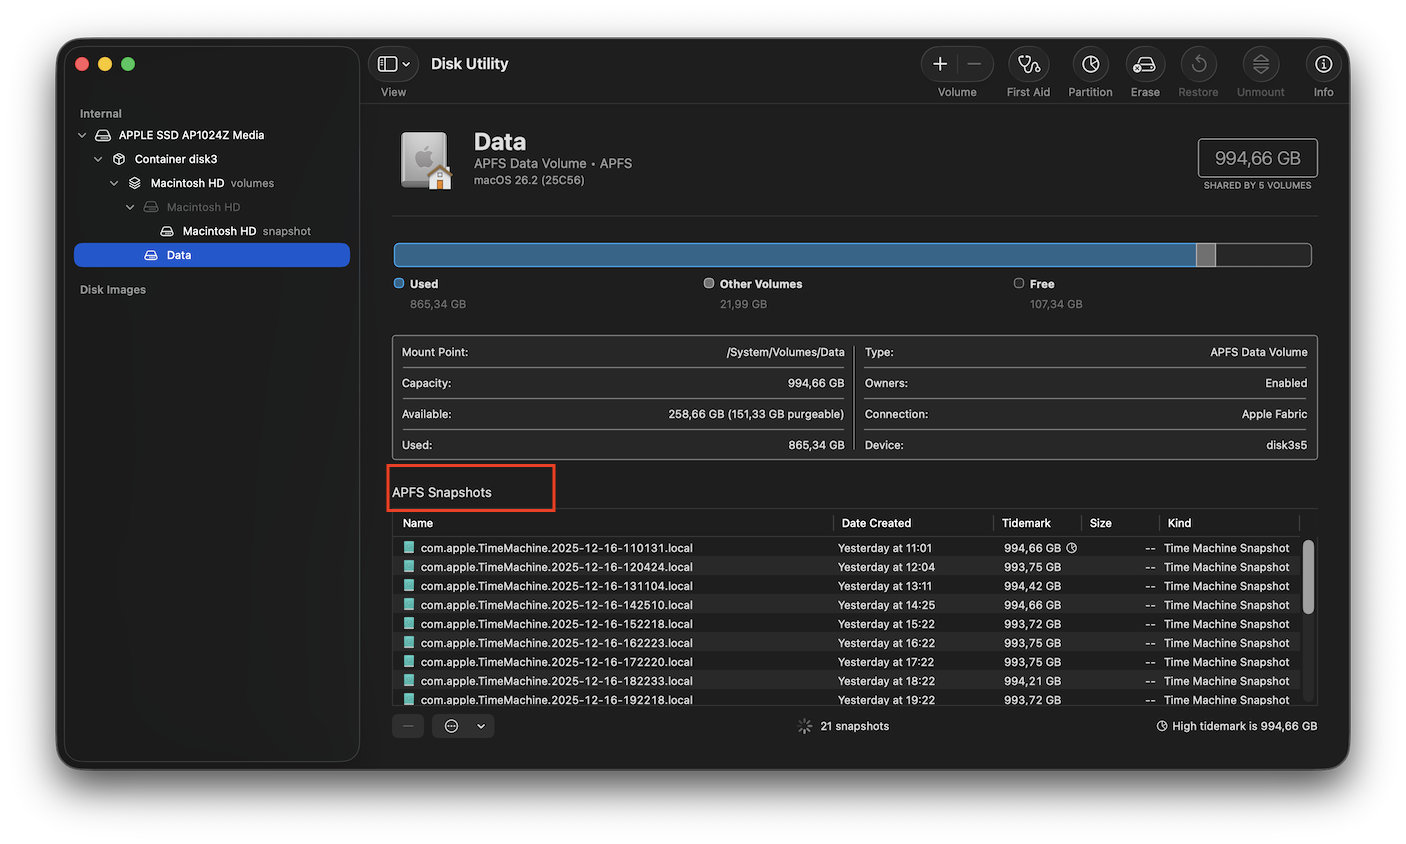Collapse Macintosh HD volumes group
1406x844 pixels.
pyautogui.click(x=114, y=183)
